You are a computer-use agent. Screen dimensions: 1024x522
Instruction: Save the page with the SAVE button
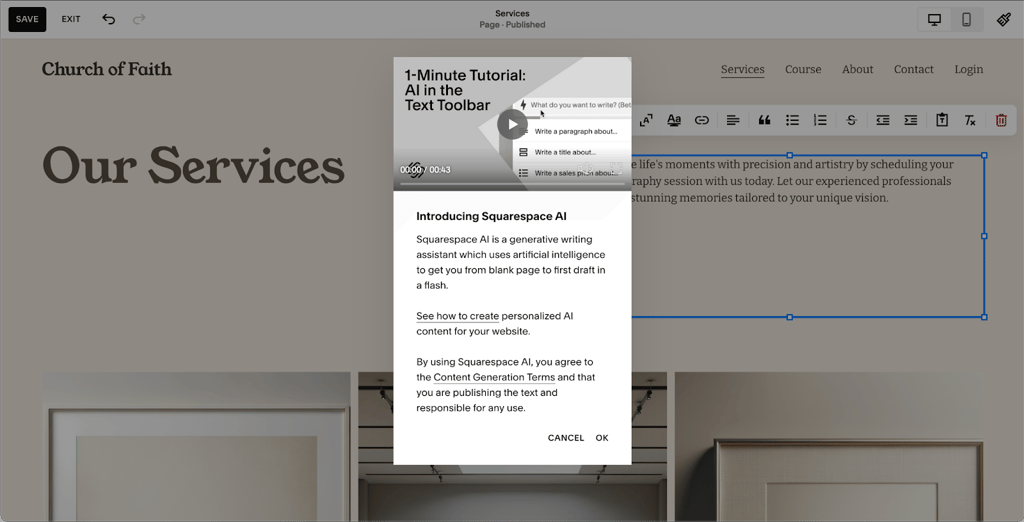point(27,19)
